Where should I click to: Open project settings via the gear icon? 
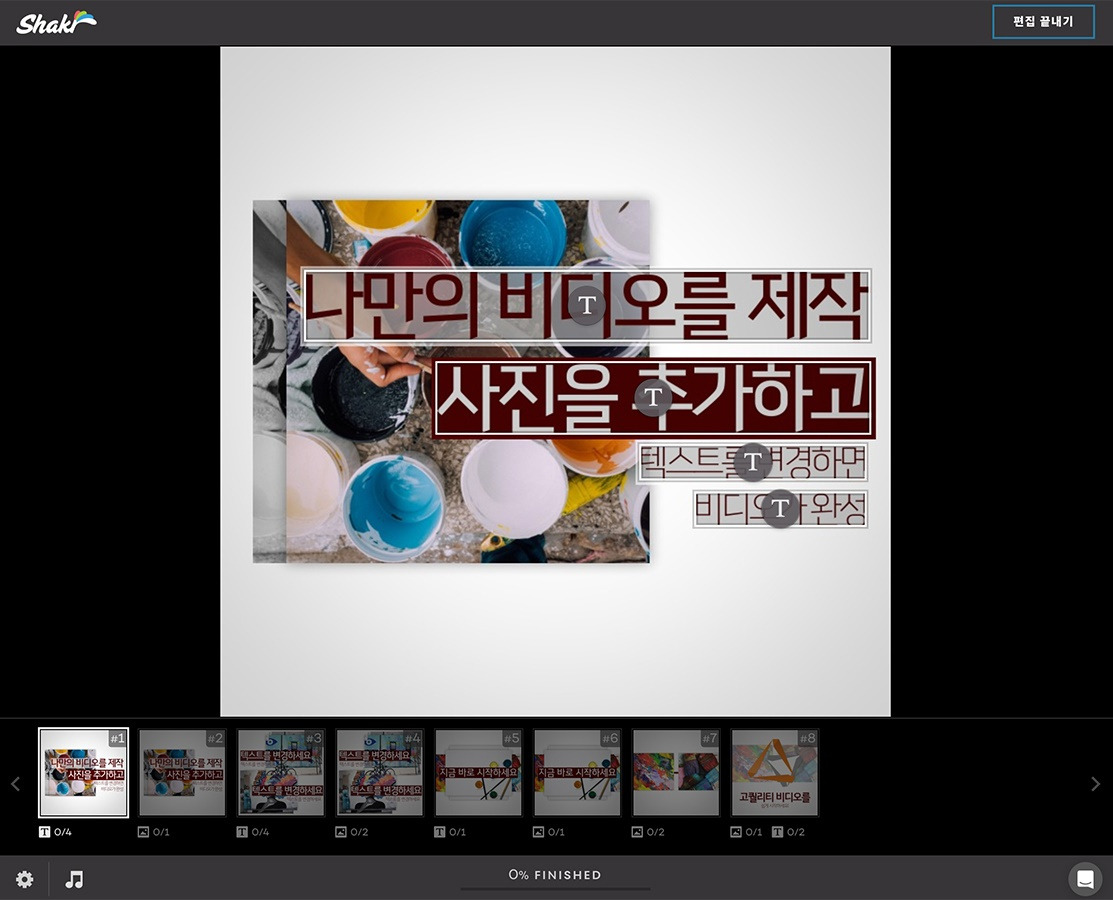click(x=24, y=879)
